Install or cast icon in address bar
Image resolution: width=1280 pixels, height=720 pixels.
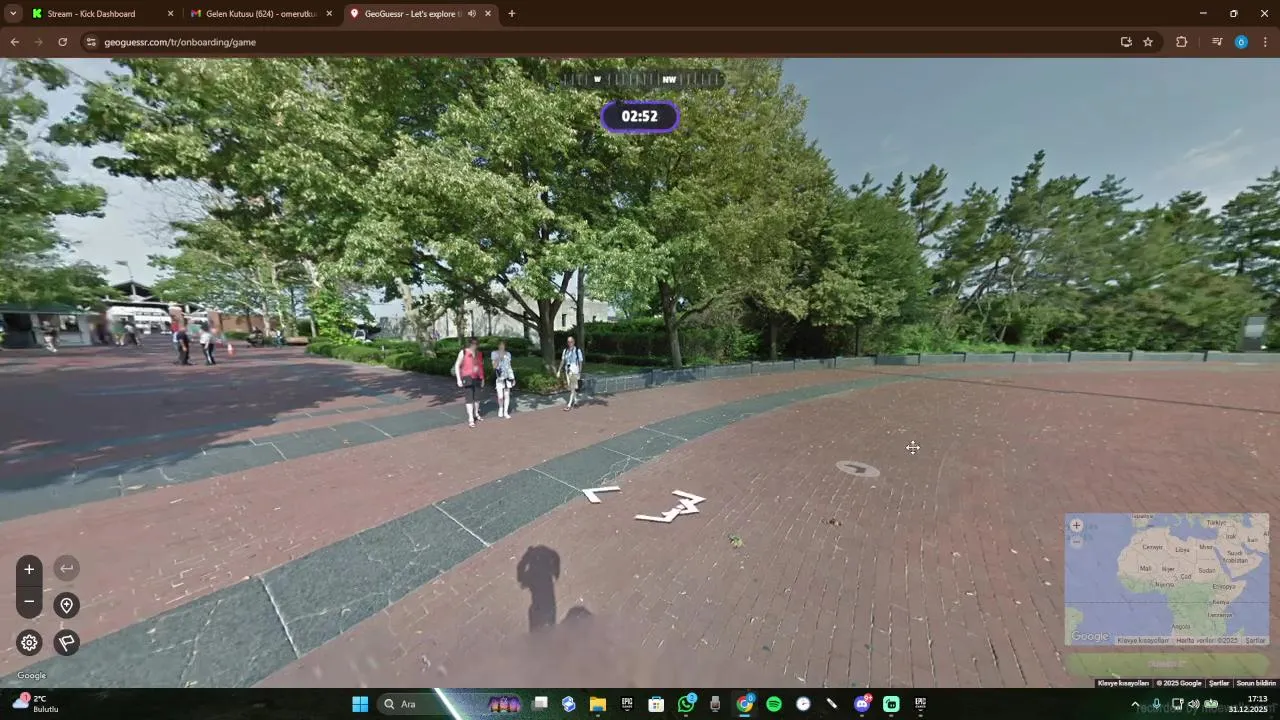[x=1126, y=42]
